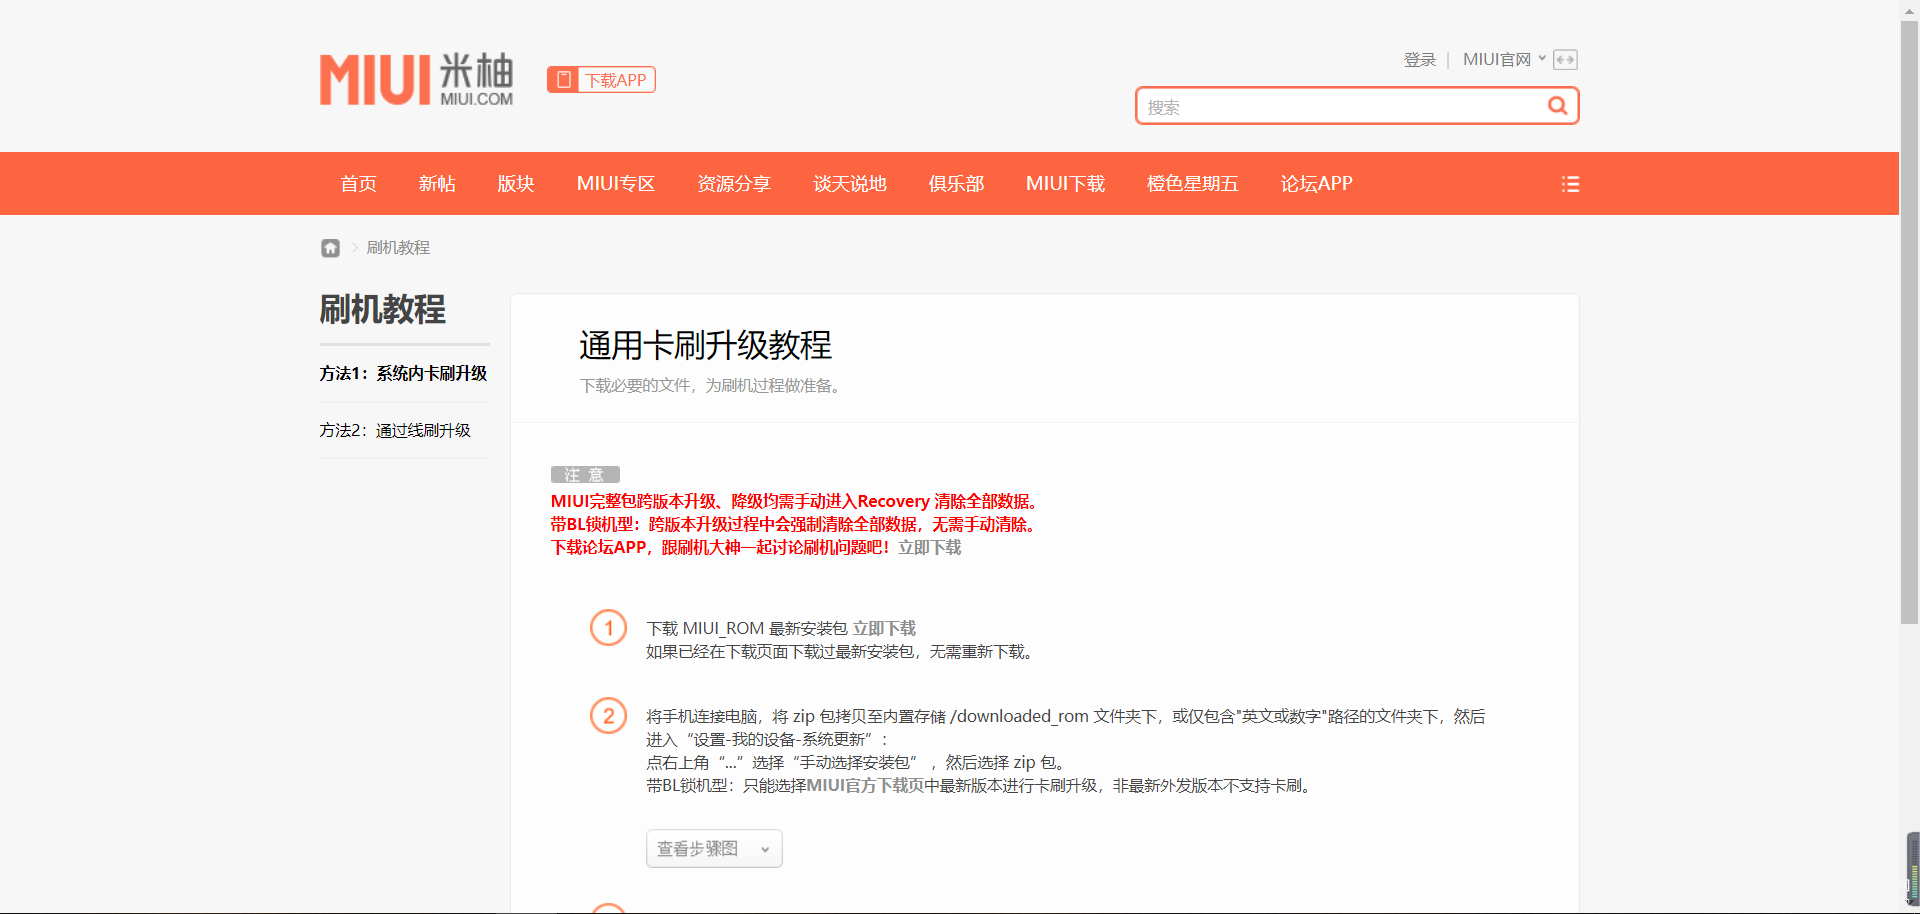The image size is (1920, 914).
Task: Click the MIUI logo
Action: 416,79
